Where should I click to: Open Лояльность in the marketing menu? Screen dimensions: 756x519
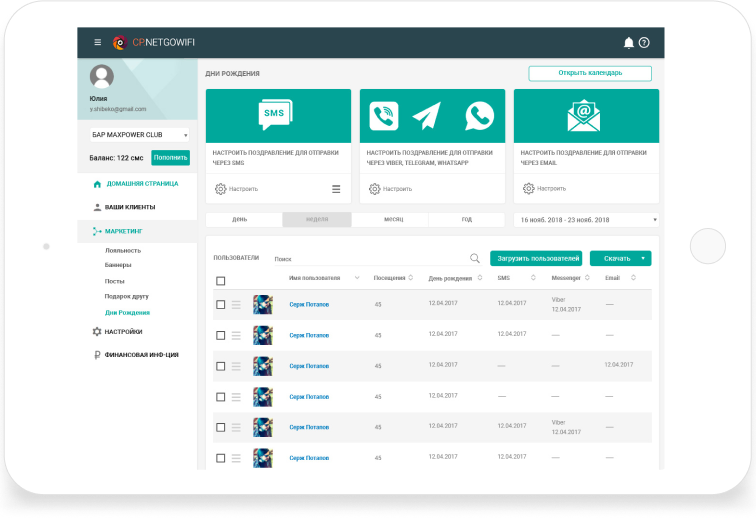[x=123, y=250]
